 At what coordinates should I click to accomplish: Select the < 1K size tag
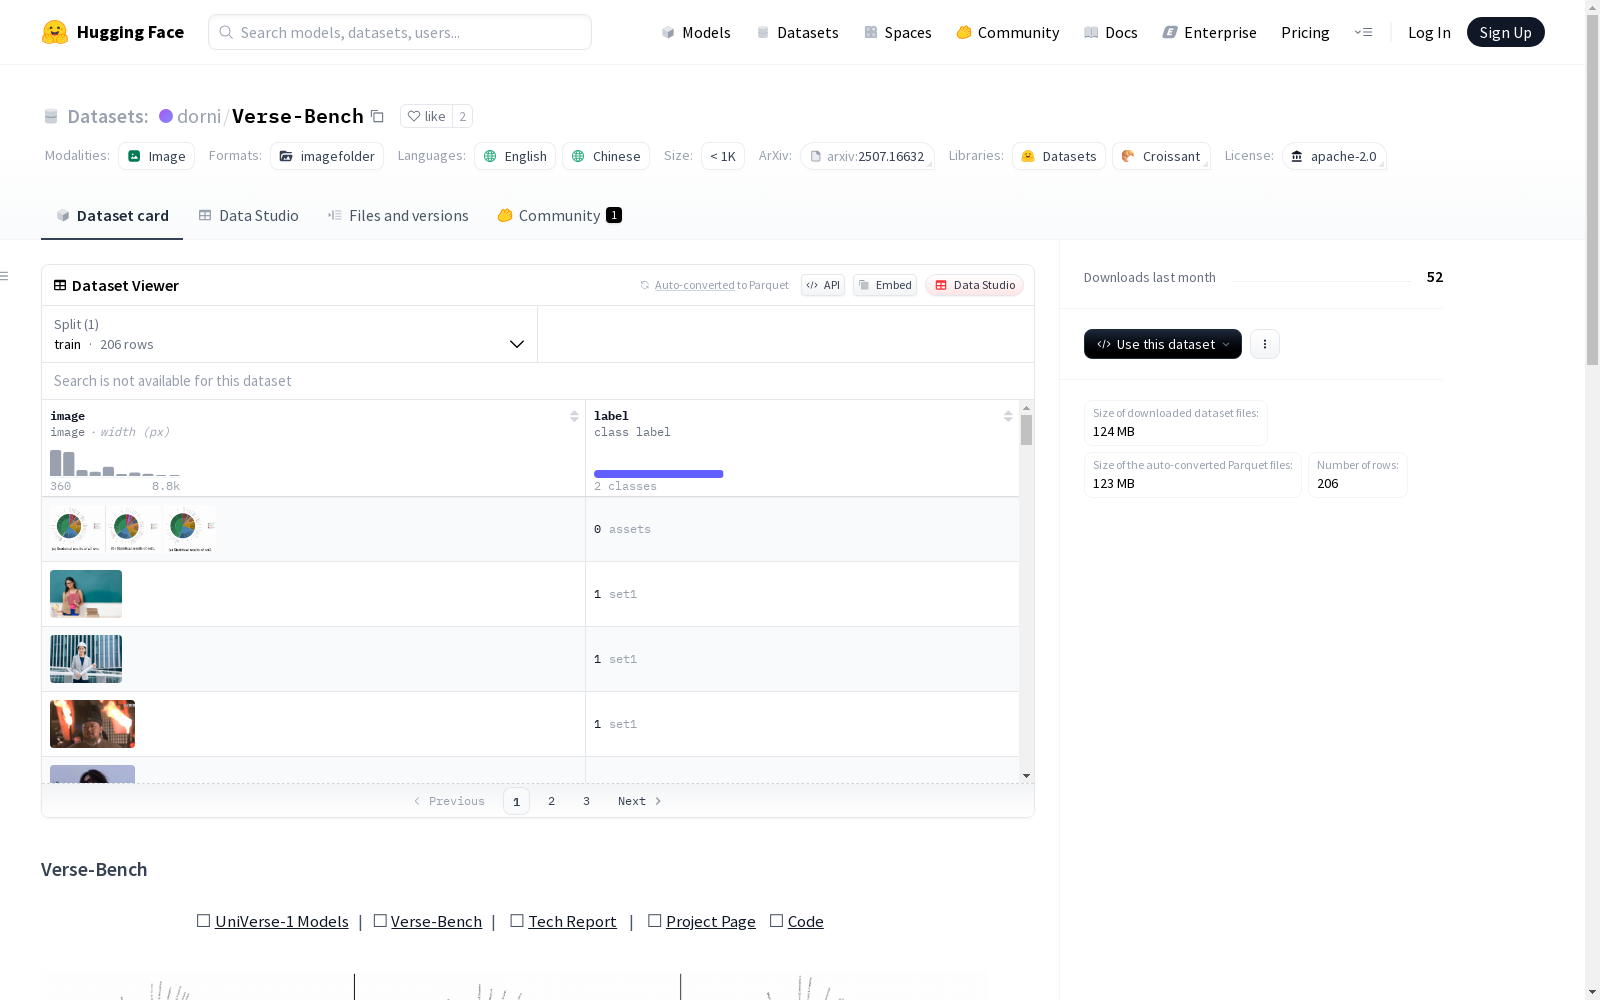[723, 156]
